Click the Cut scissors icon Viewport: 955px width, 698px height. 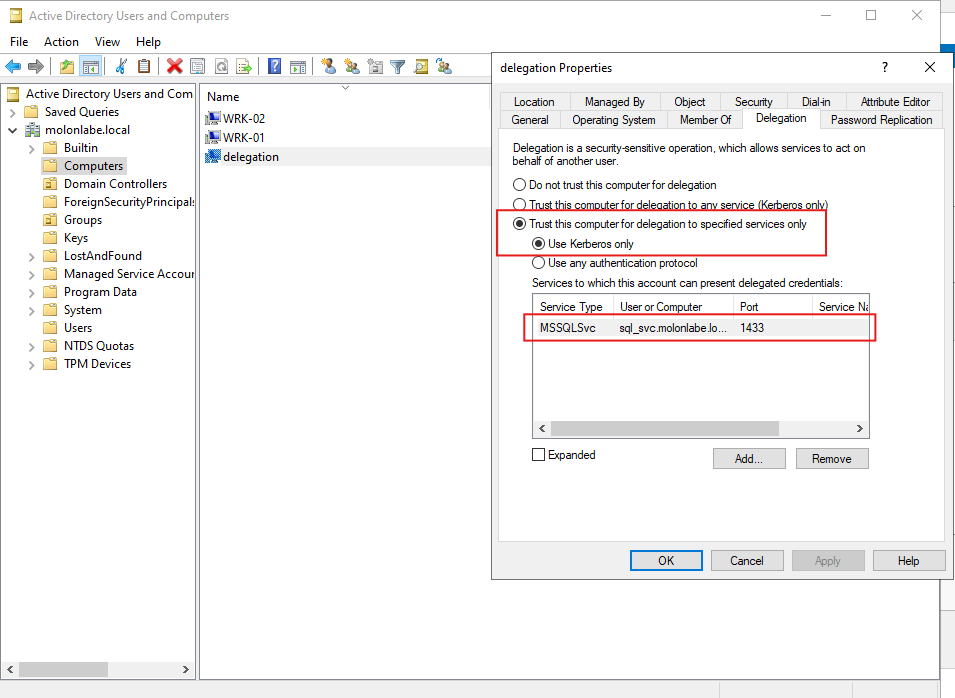pyautogui.click(x=121, y=66)
